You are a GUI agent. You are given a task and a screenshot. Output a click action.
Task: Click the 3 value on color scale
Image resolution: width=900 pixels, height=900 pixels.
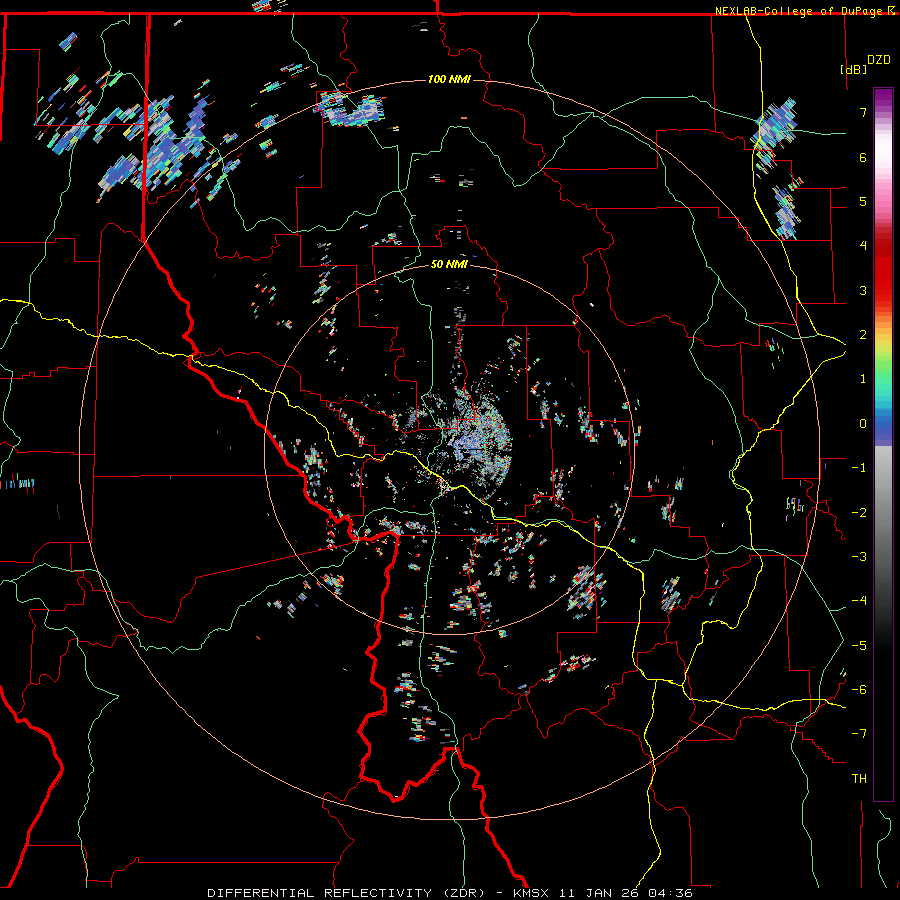tap(863, 290)
